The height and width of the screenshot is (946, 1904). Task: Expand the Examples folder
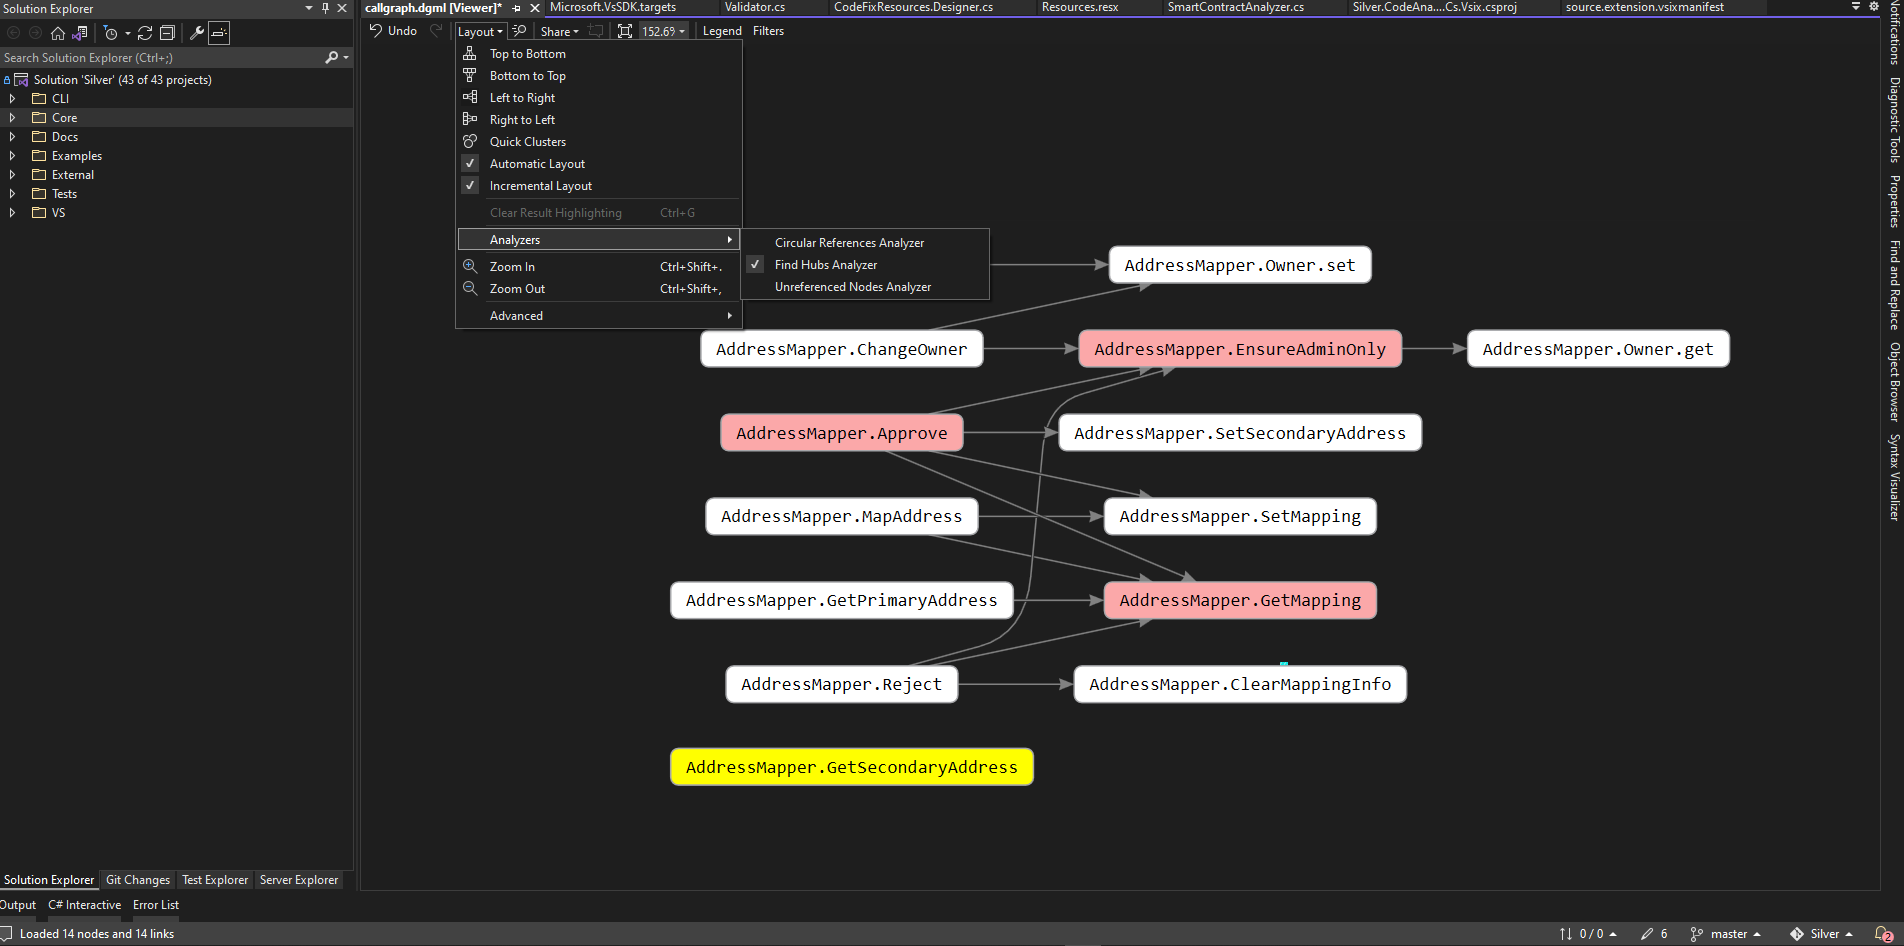coord(12,156)
